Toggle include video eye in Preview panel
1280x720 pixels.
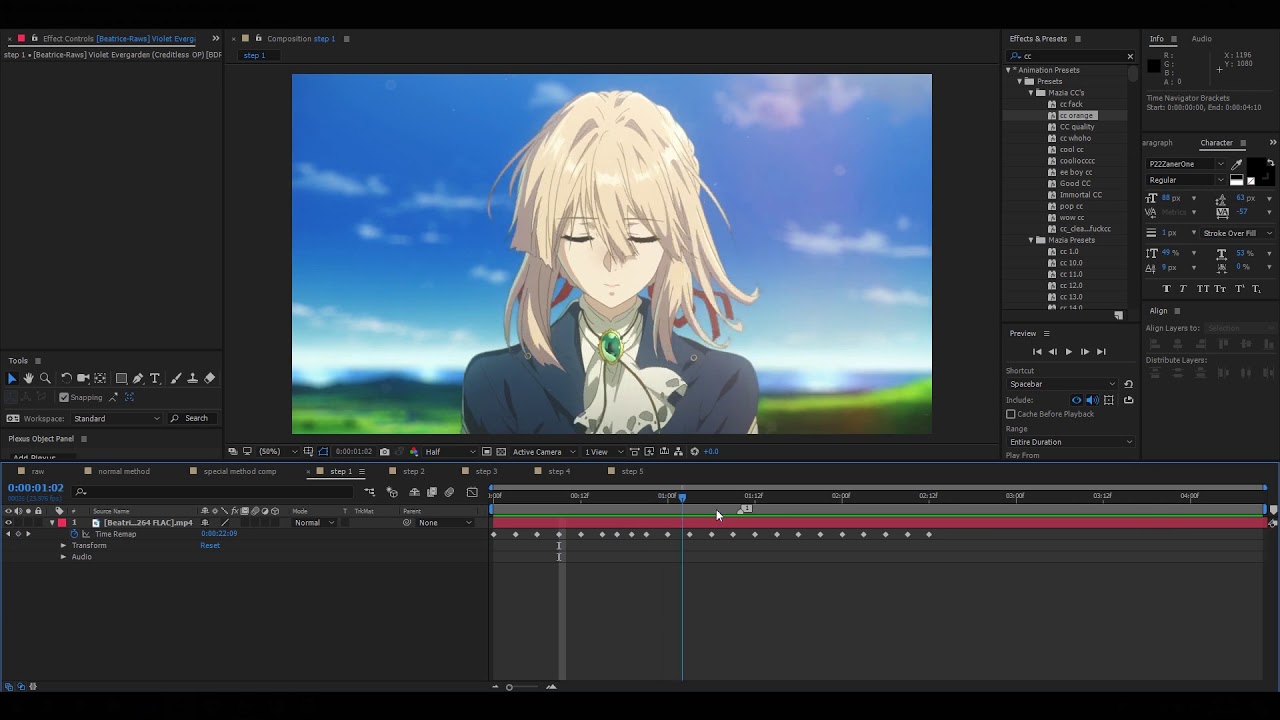point(1076,400)
